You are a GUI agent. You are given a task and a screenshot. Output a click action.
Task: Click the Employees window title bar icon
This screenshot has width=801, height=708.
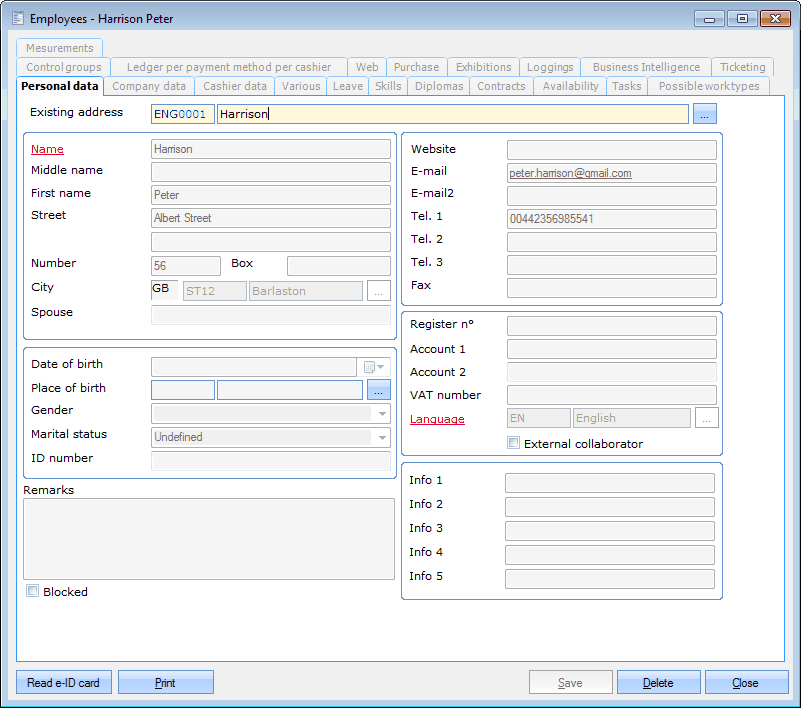pos(16,19)
